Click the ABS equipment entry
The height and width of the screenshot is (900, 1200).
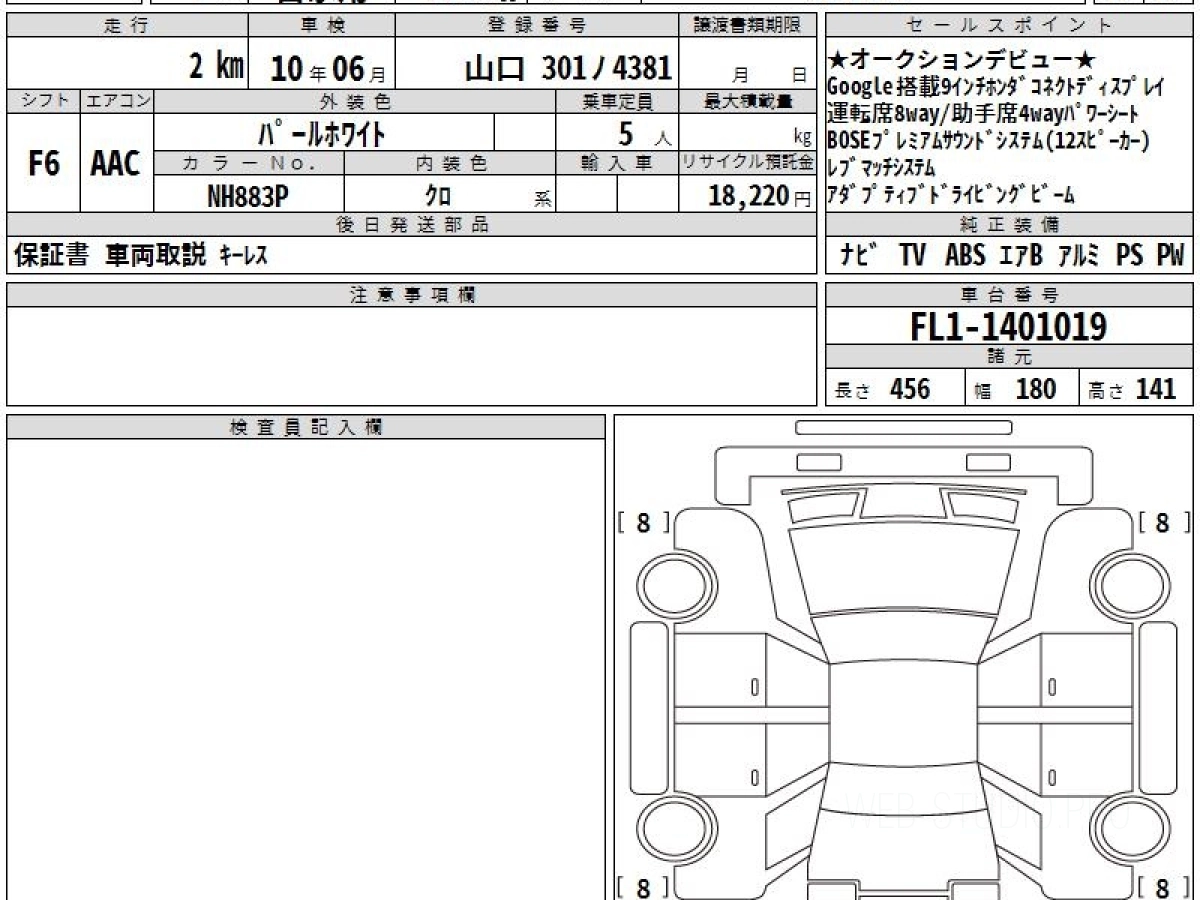click(x=966, y=256)
